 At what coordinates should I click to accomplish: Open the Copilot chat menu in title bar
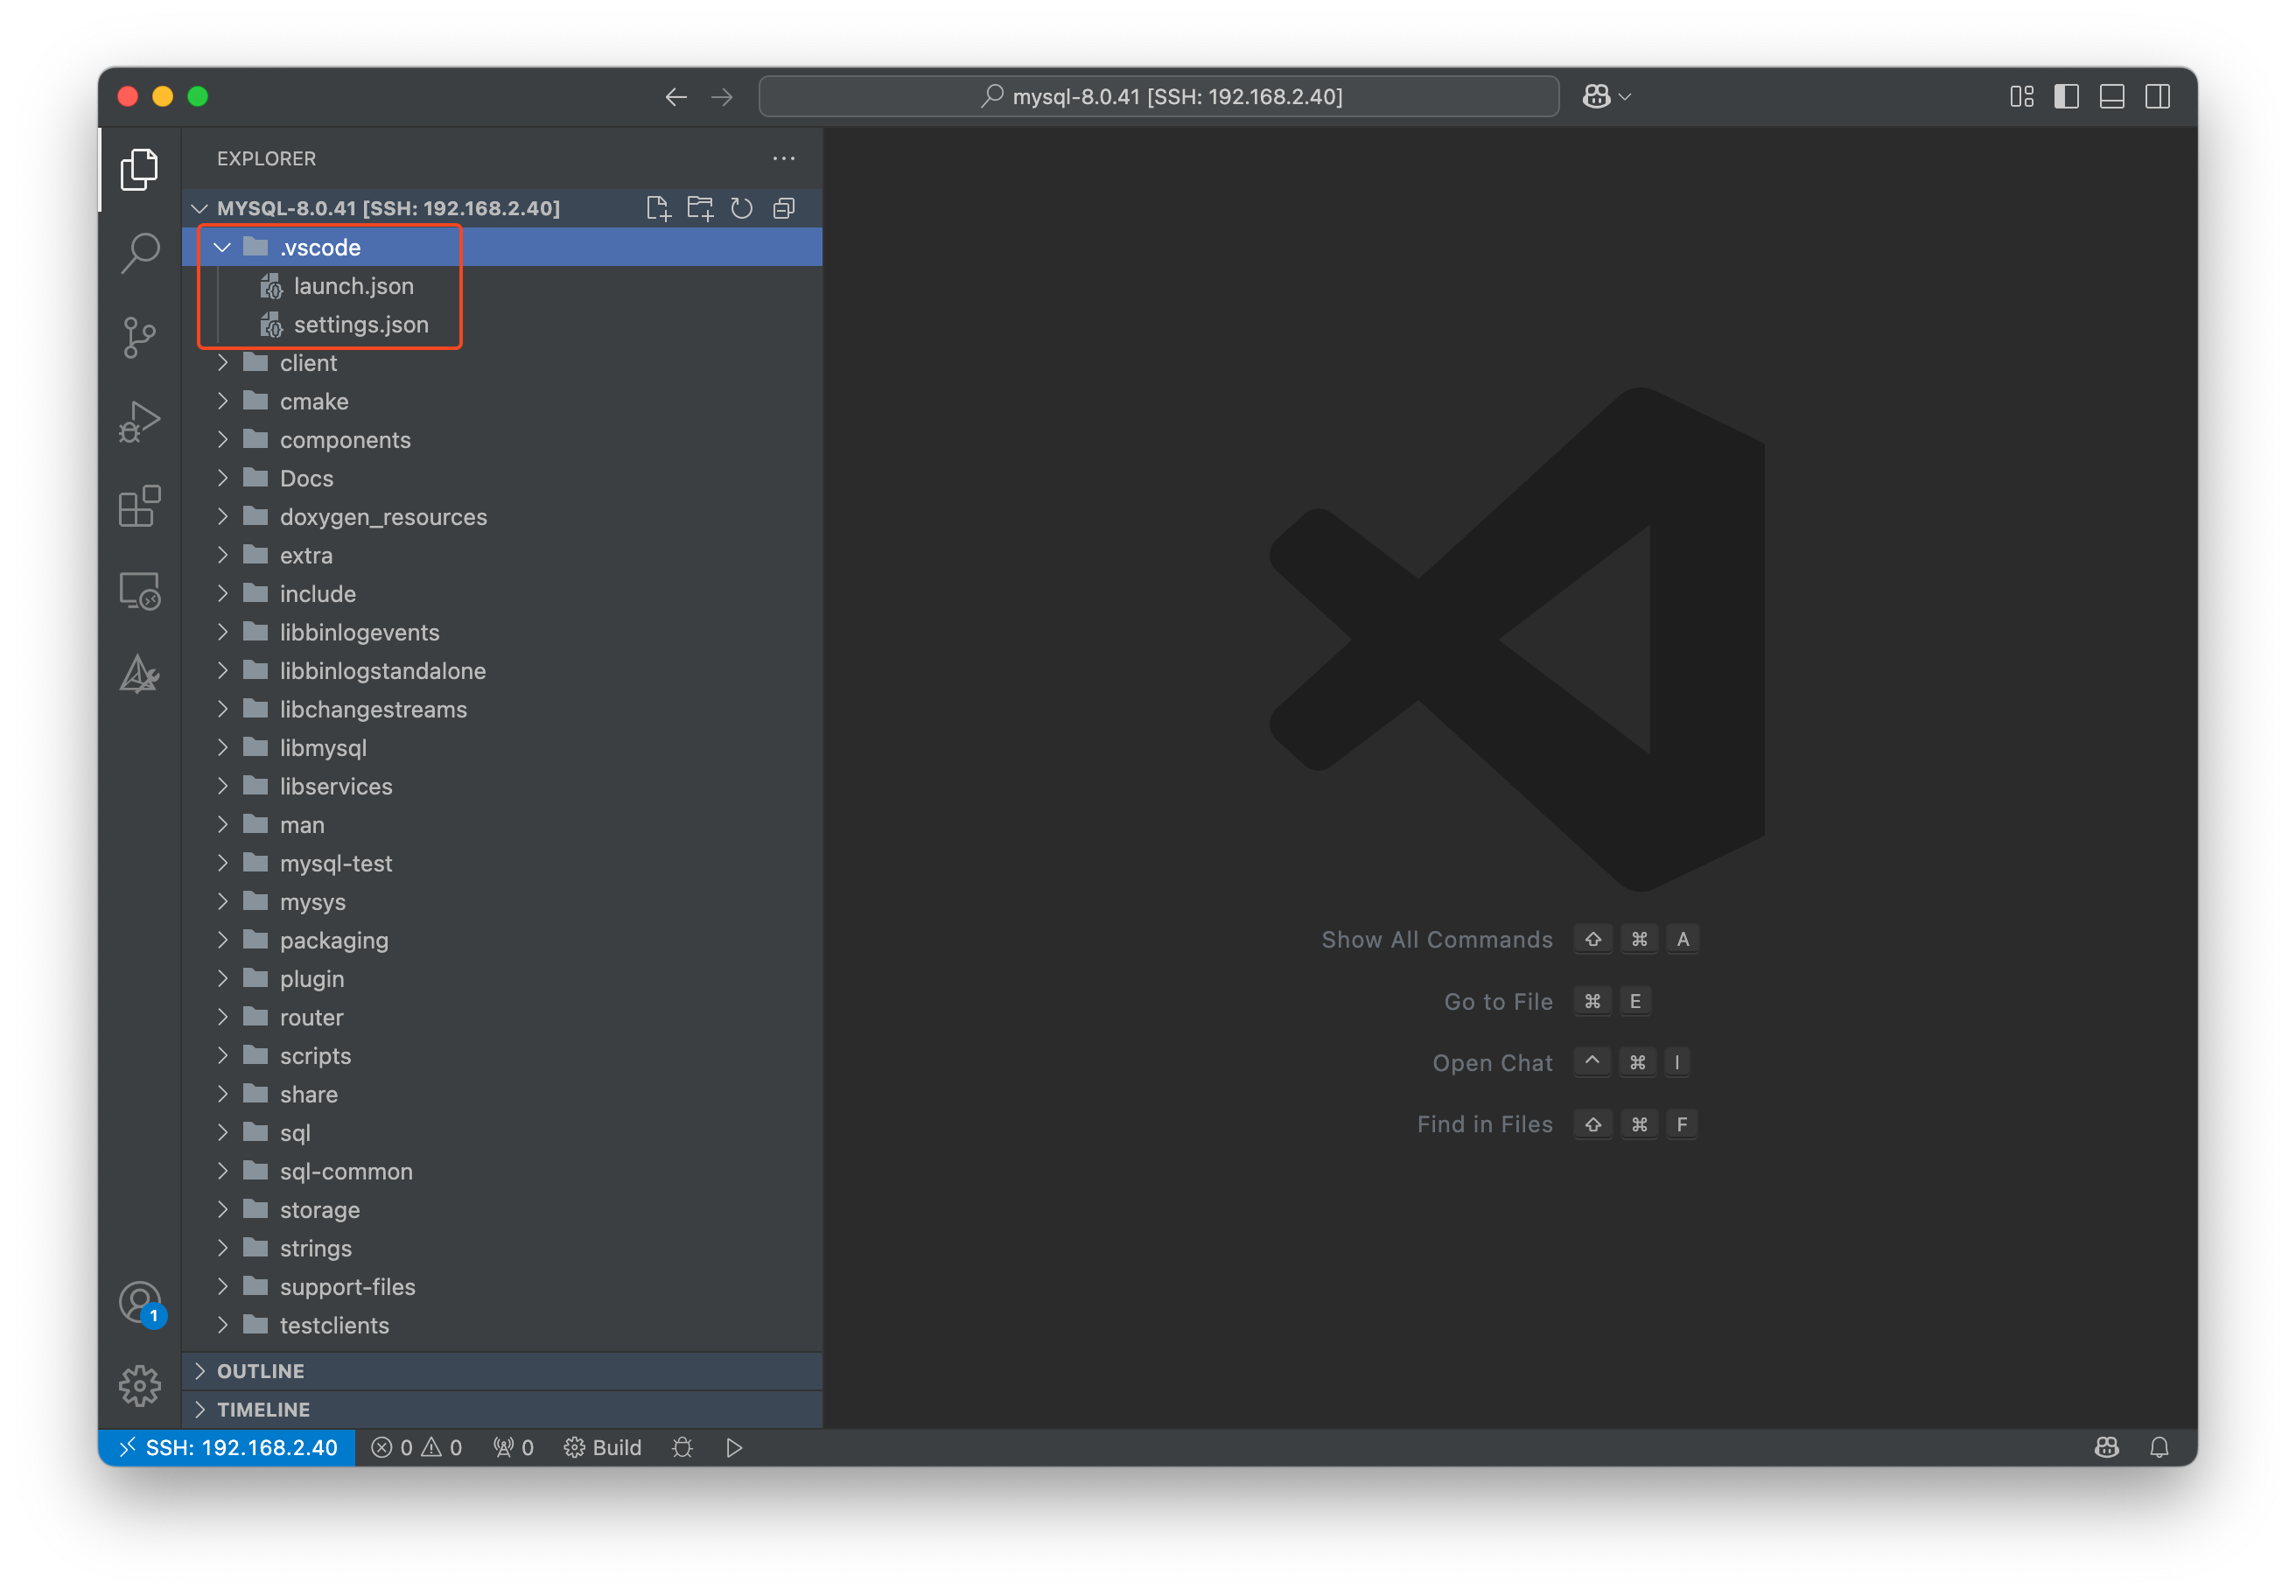[1607, 96]
